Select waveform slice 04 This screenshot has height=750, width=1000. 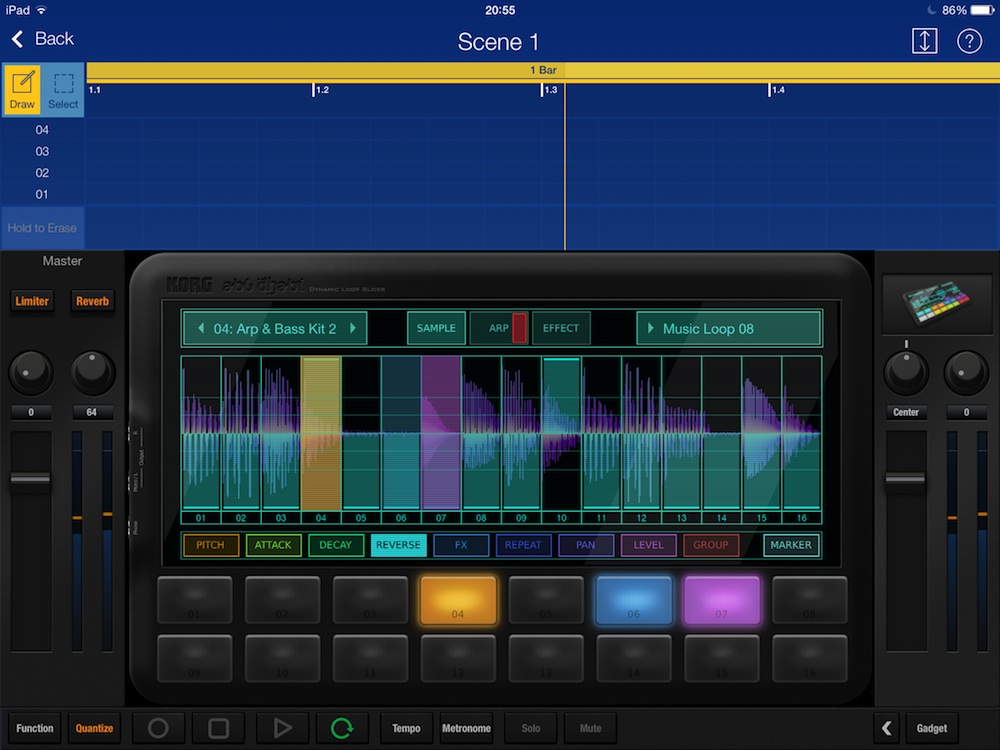[x=321, y=434]
